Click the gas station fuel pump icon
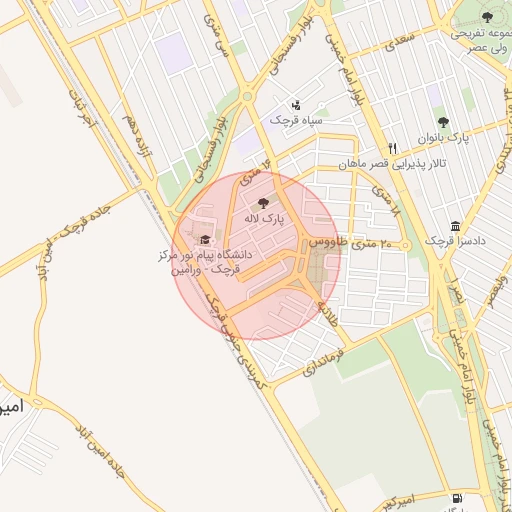The width and height of the screenshot is (512, 512). (457, 499)
